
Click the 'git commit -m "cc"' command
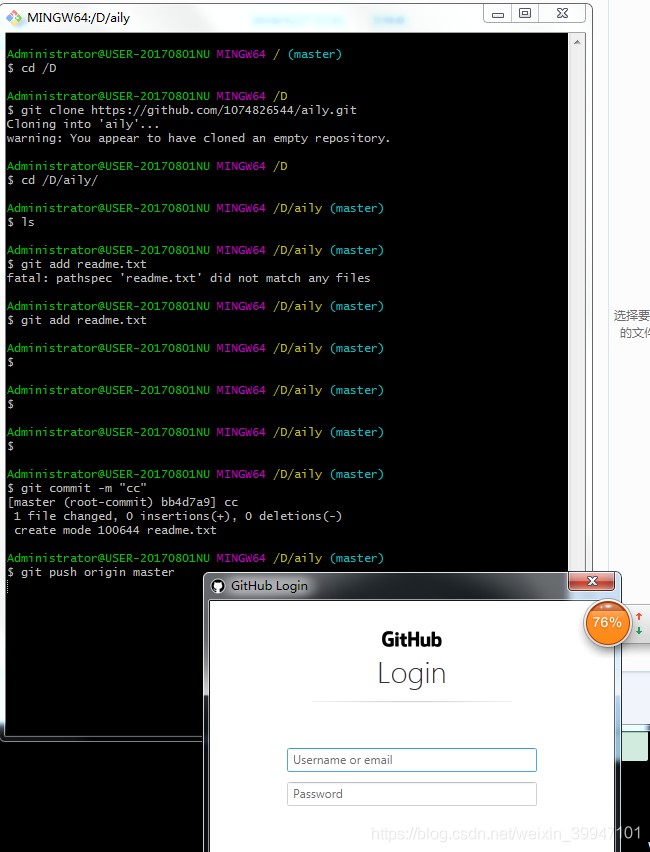77,488
